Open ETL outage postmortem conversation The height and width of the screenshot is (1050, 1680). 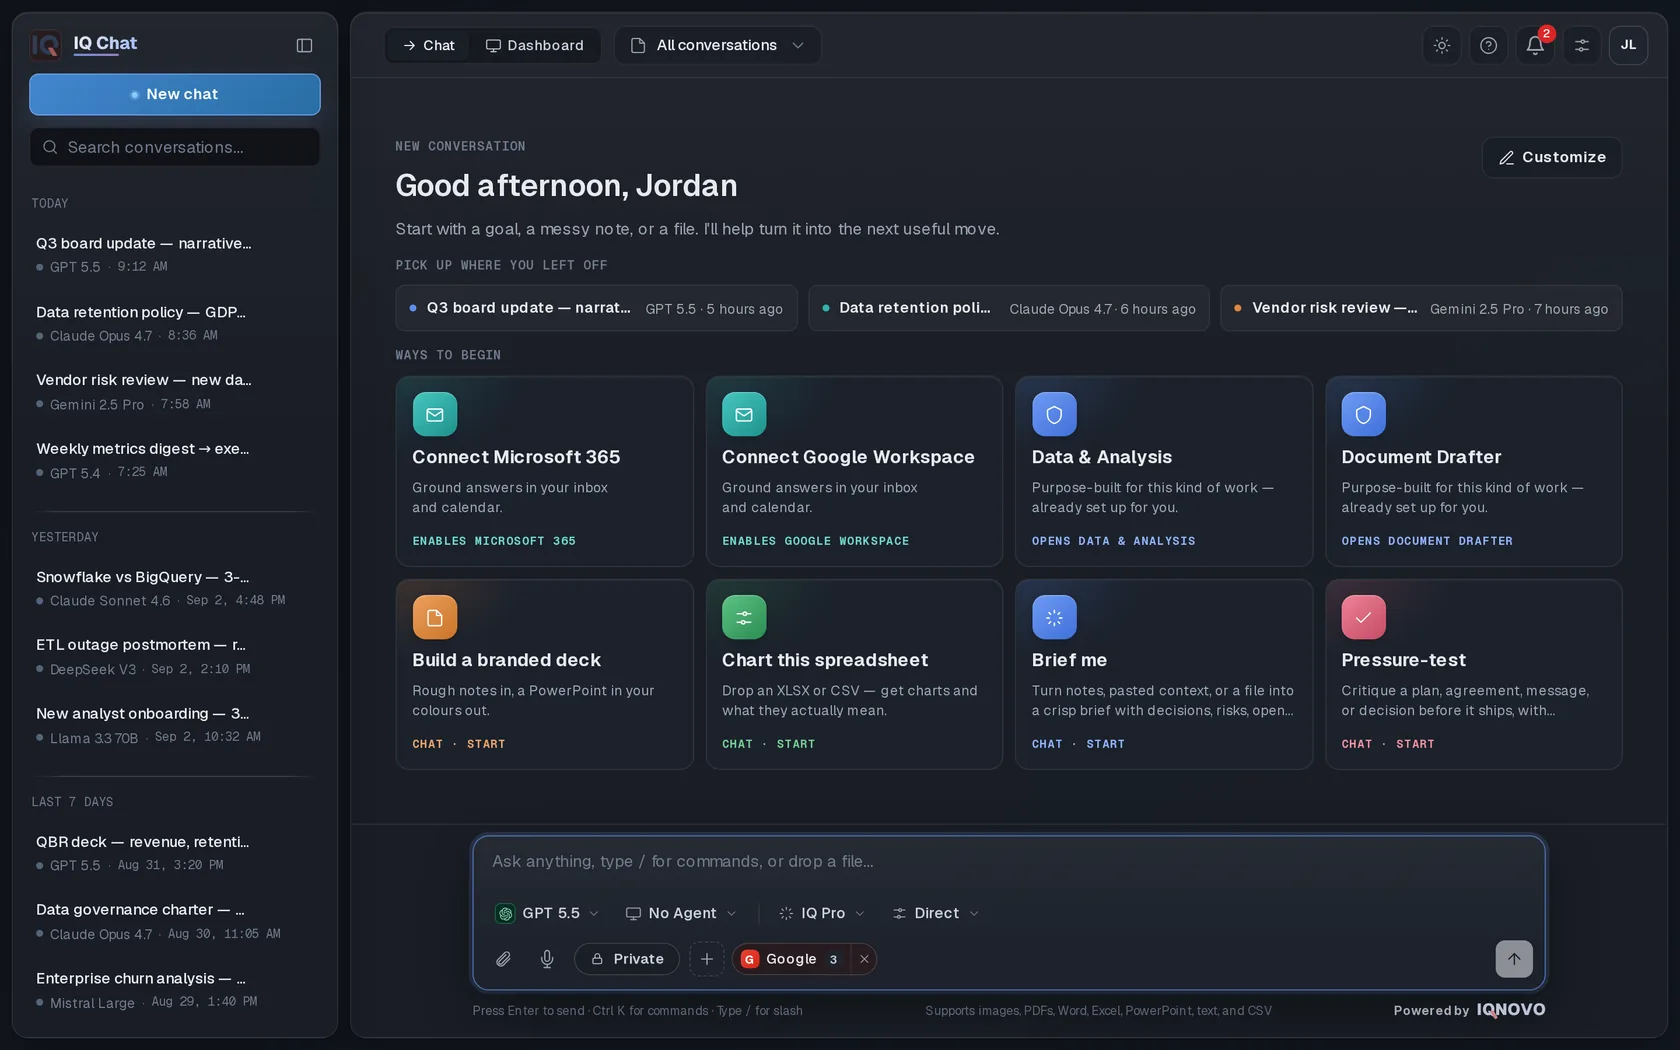tap(175, 656)
